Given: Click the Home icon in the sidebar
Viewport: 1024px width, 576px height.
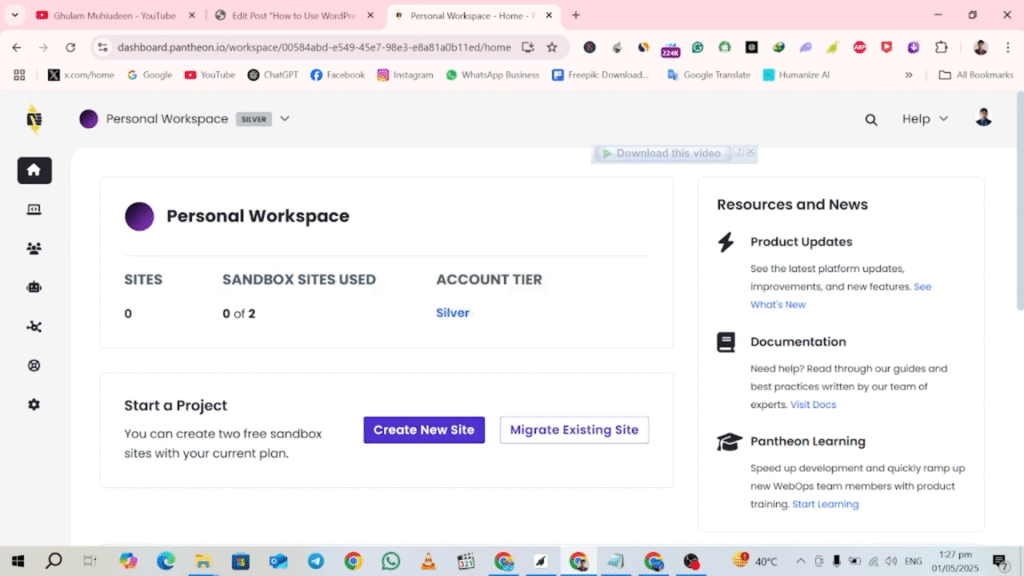Looking at the screenshot, I should 34,170.
